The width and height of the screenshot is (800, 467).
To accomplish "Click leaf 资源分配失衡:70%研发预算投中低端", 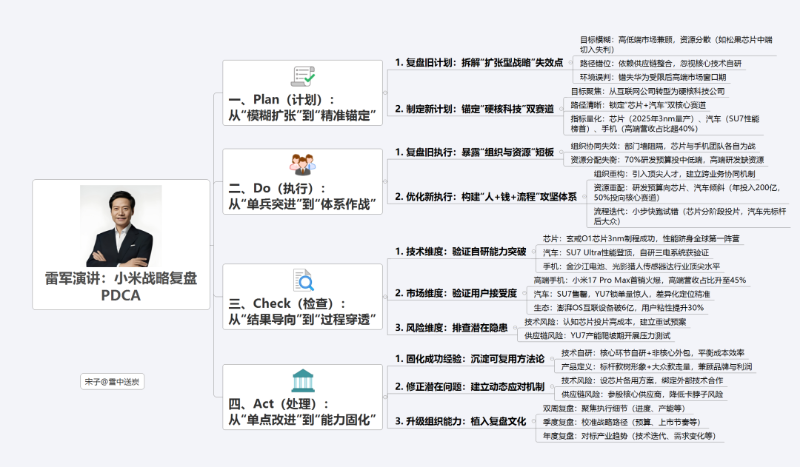I will tap(667, 160).
